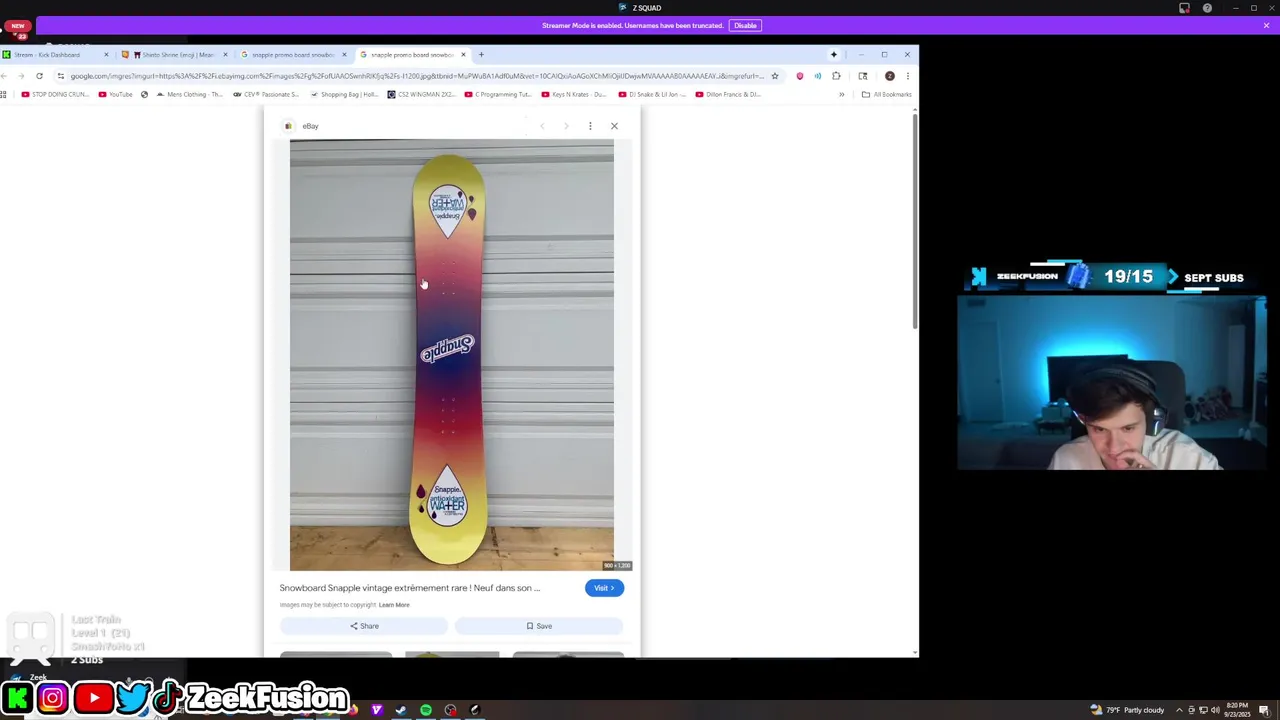Viewport: 1280px width, 720px height.
Task: Open the weather widget showing 79°F
Action: coord(1128,710)
